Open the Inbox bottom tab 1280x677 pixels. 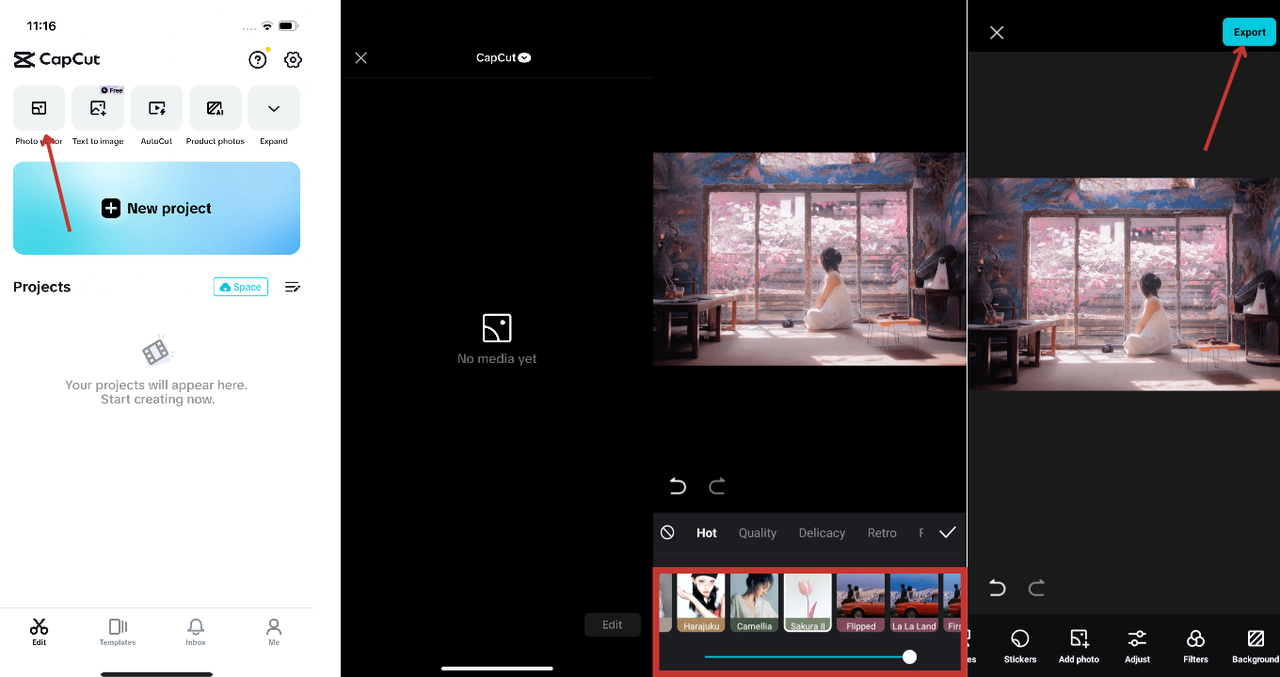[x=196, y=632]
